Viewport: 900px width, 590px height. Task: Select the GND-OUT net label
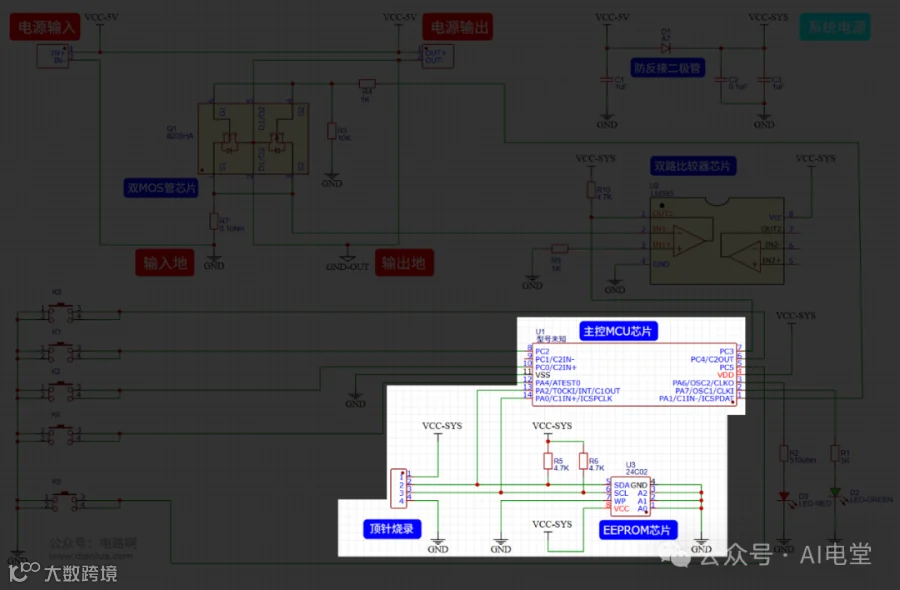pyautogui.click(x=347, y=267)
